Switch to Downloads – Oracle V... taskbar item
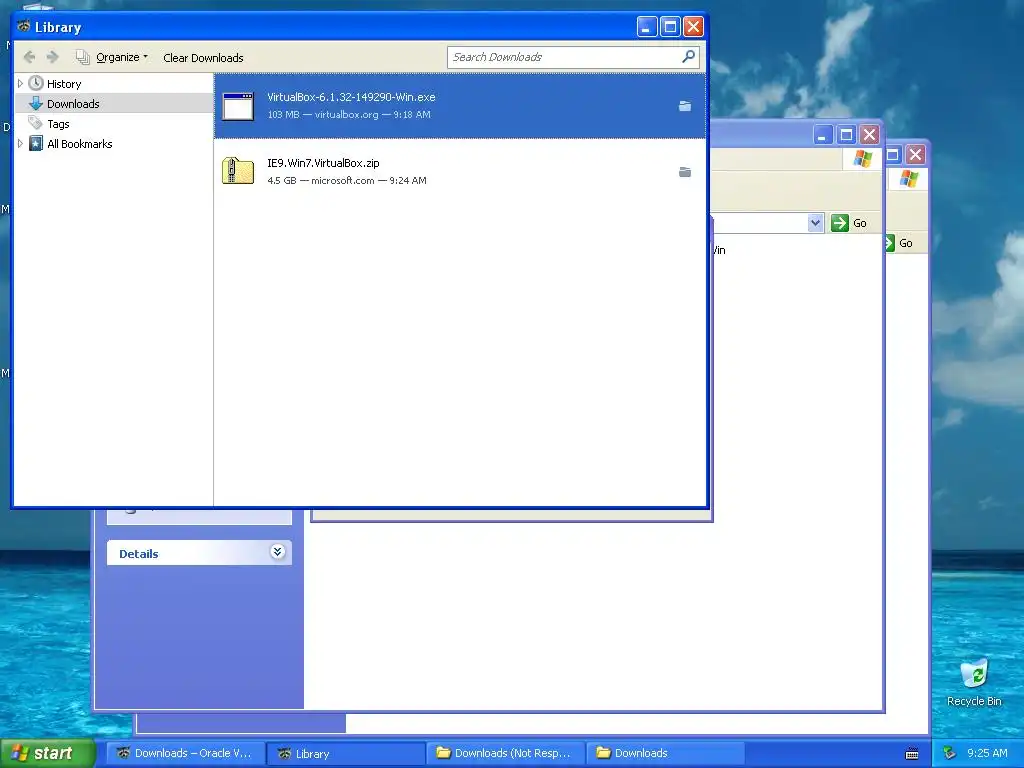The height and width of the screenshot is (768, 1024). [x=185, y=753]
